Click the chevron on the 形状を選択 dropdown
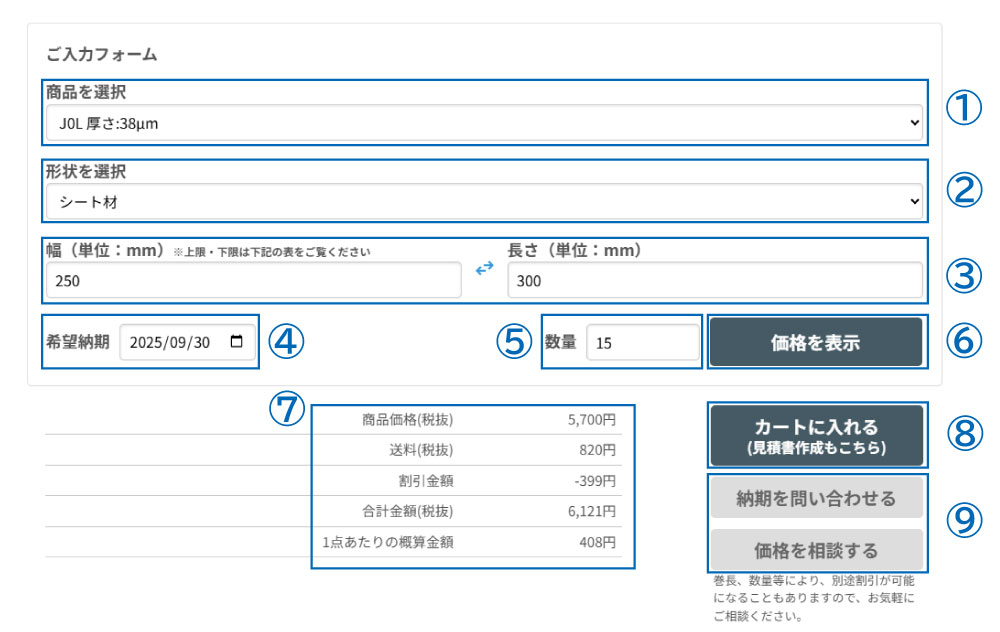 coord(913,200)
